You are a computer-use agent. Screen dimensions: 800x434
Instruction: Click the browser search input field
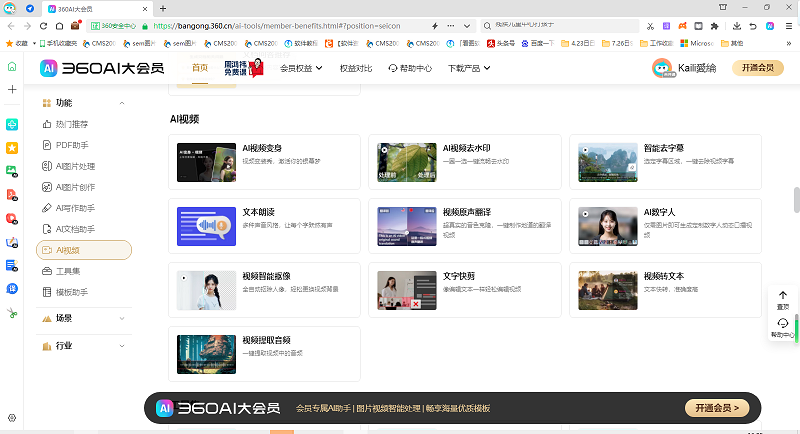coord(559,25)
